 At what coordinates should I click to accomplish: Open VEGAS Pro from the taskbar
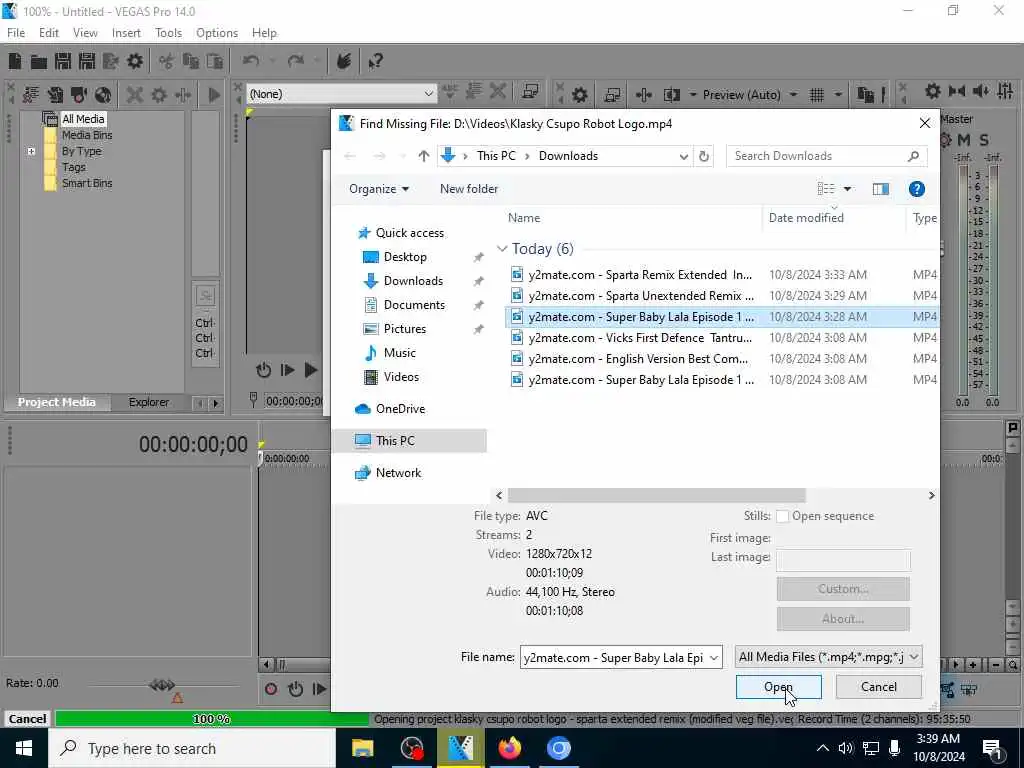(460, 748)
